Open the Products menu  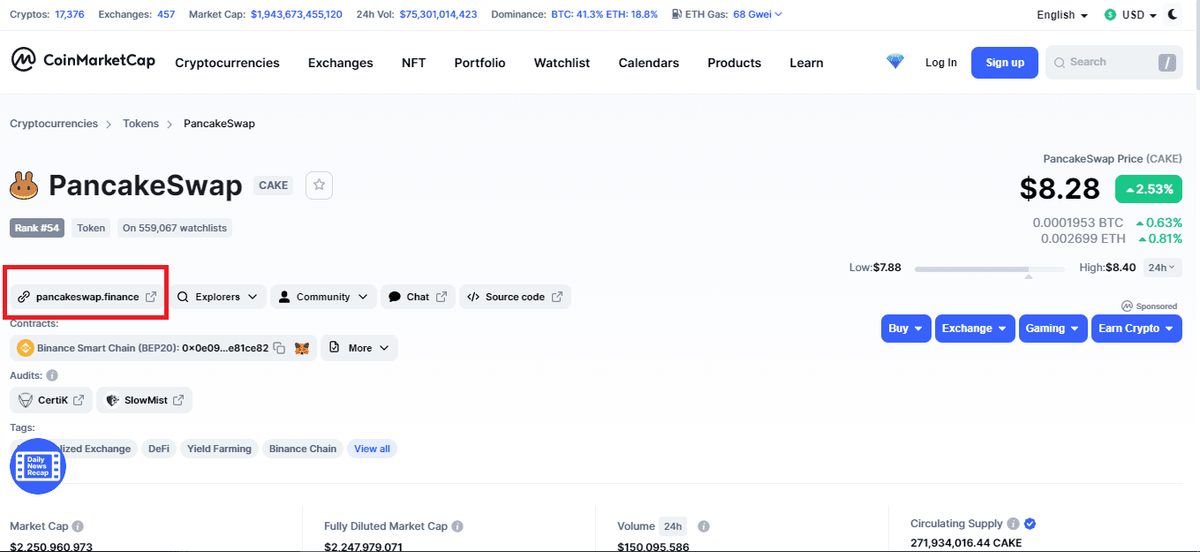tap(734, 62)
